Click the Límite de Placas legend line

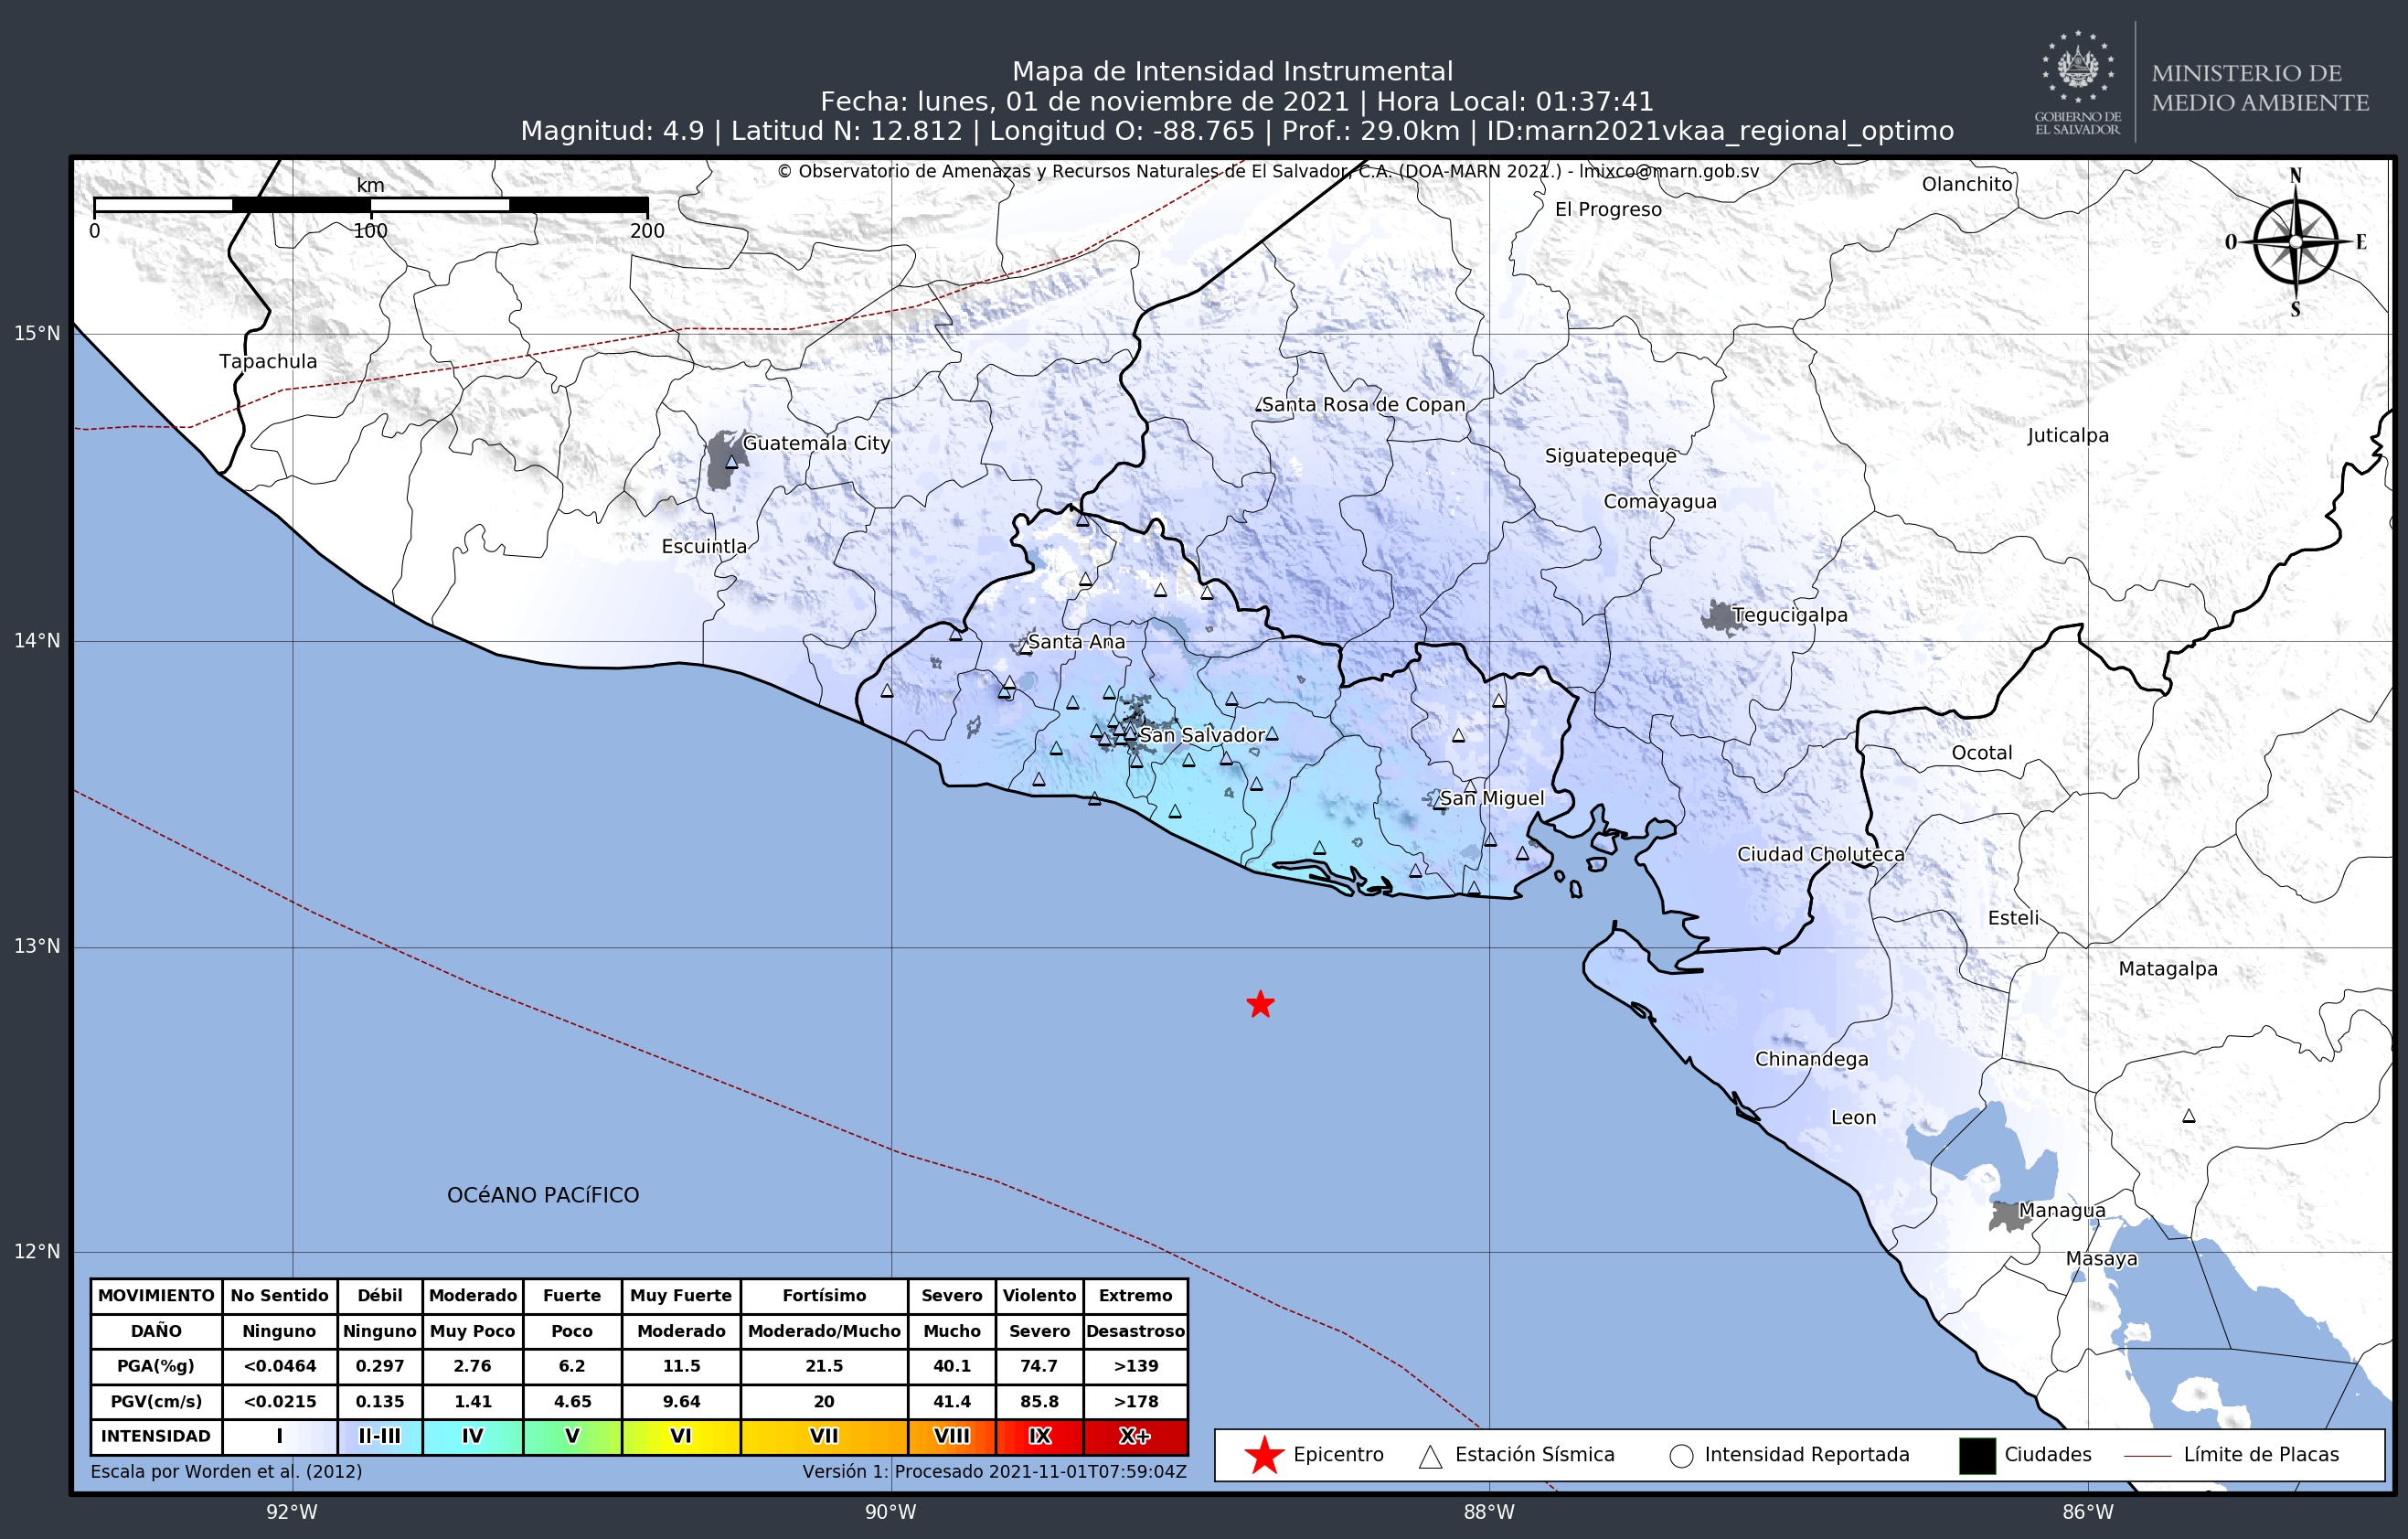[x=2147, y=1456]
